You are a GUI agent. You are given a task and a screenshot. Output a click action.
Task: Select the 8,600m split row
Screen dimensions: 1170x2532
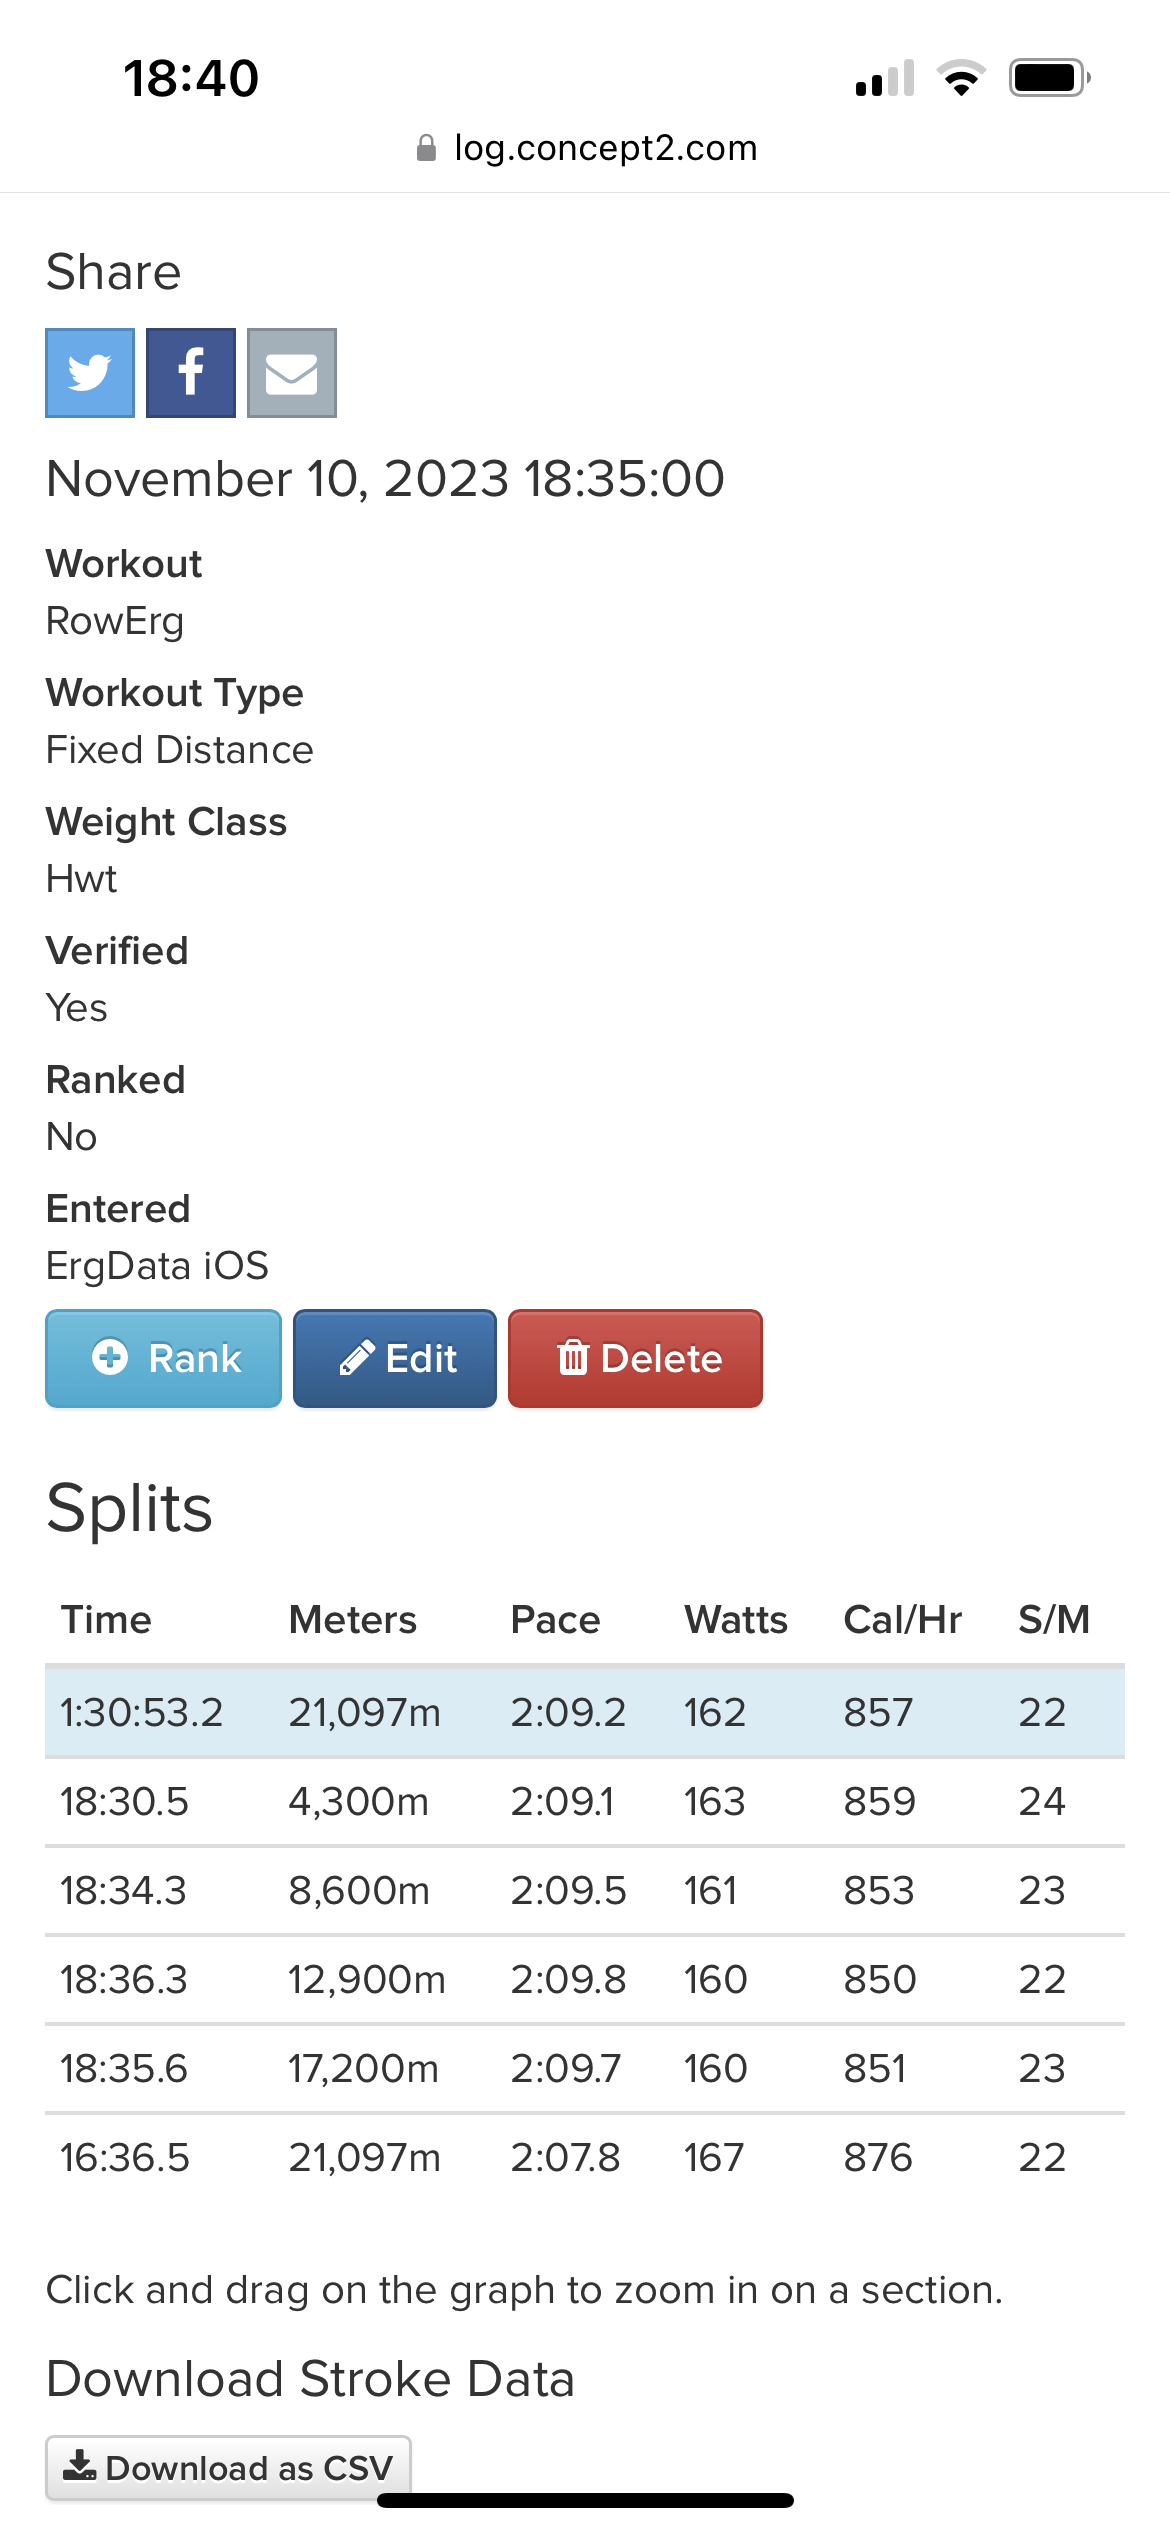click(585, 1890)
